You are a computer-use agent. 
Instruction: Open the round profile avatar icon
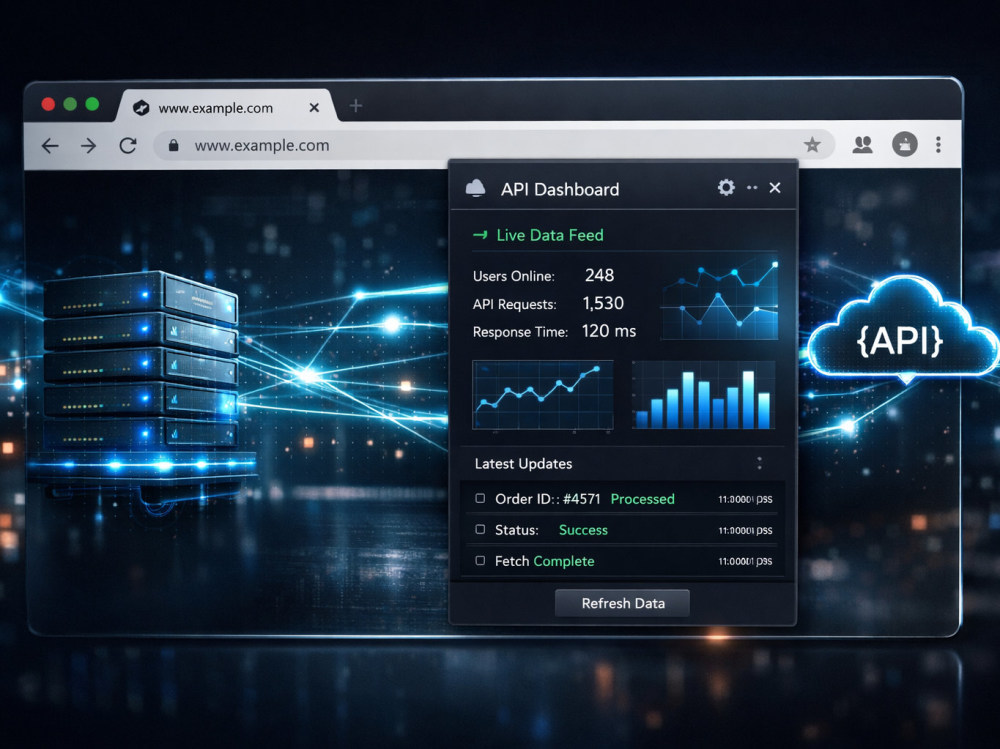(904, 144)
